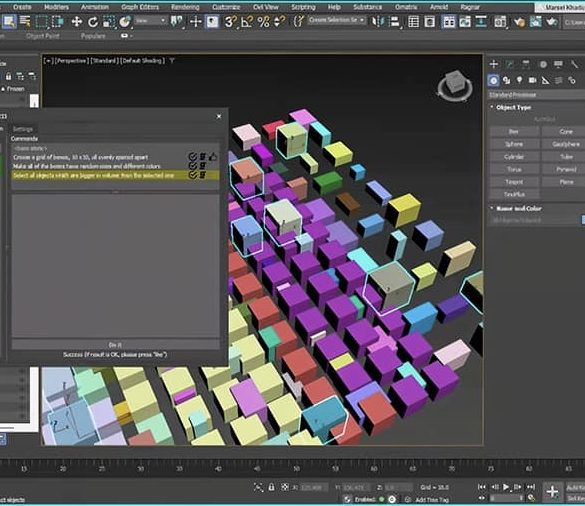The image size is (585, 506).
Task: Open the Modifiers menu
Action: coord(56,7)
